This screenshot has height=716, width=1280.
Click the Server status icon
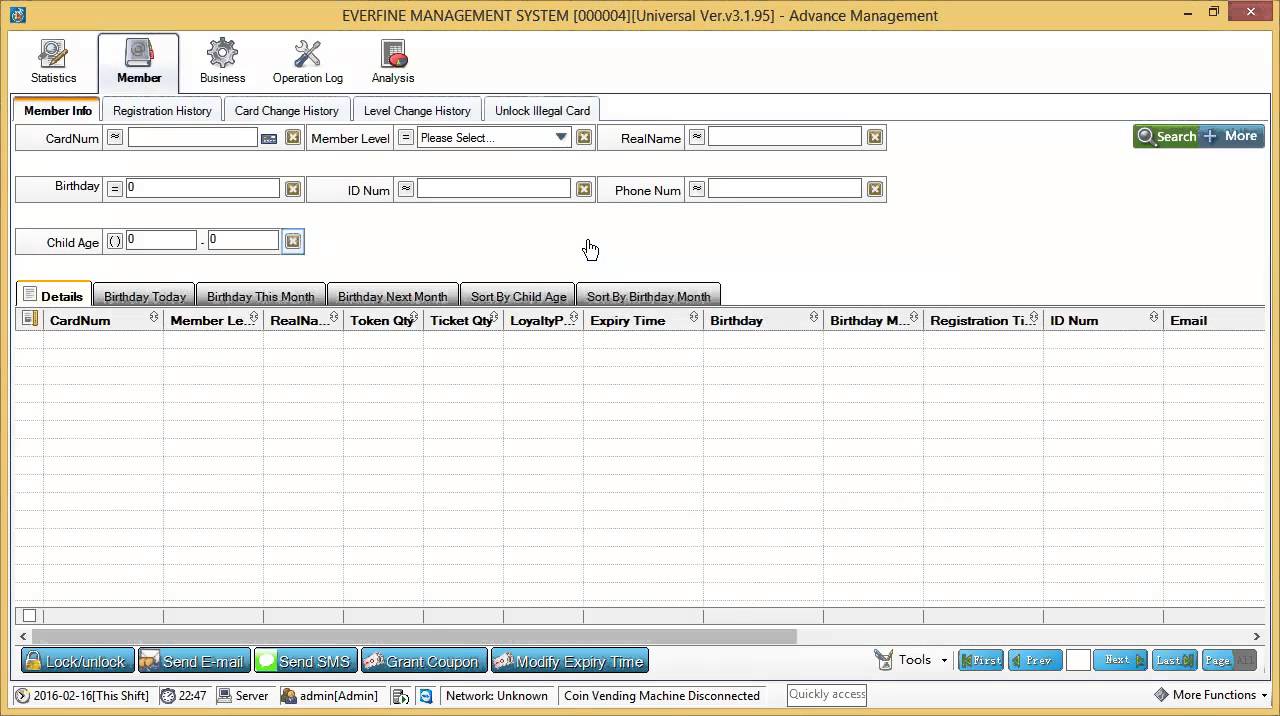pyautogui.click(x=224, y=695)
